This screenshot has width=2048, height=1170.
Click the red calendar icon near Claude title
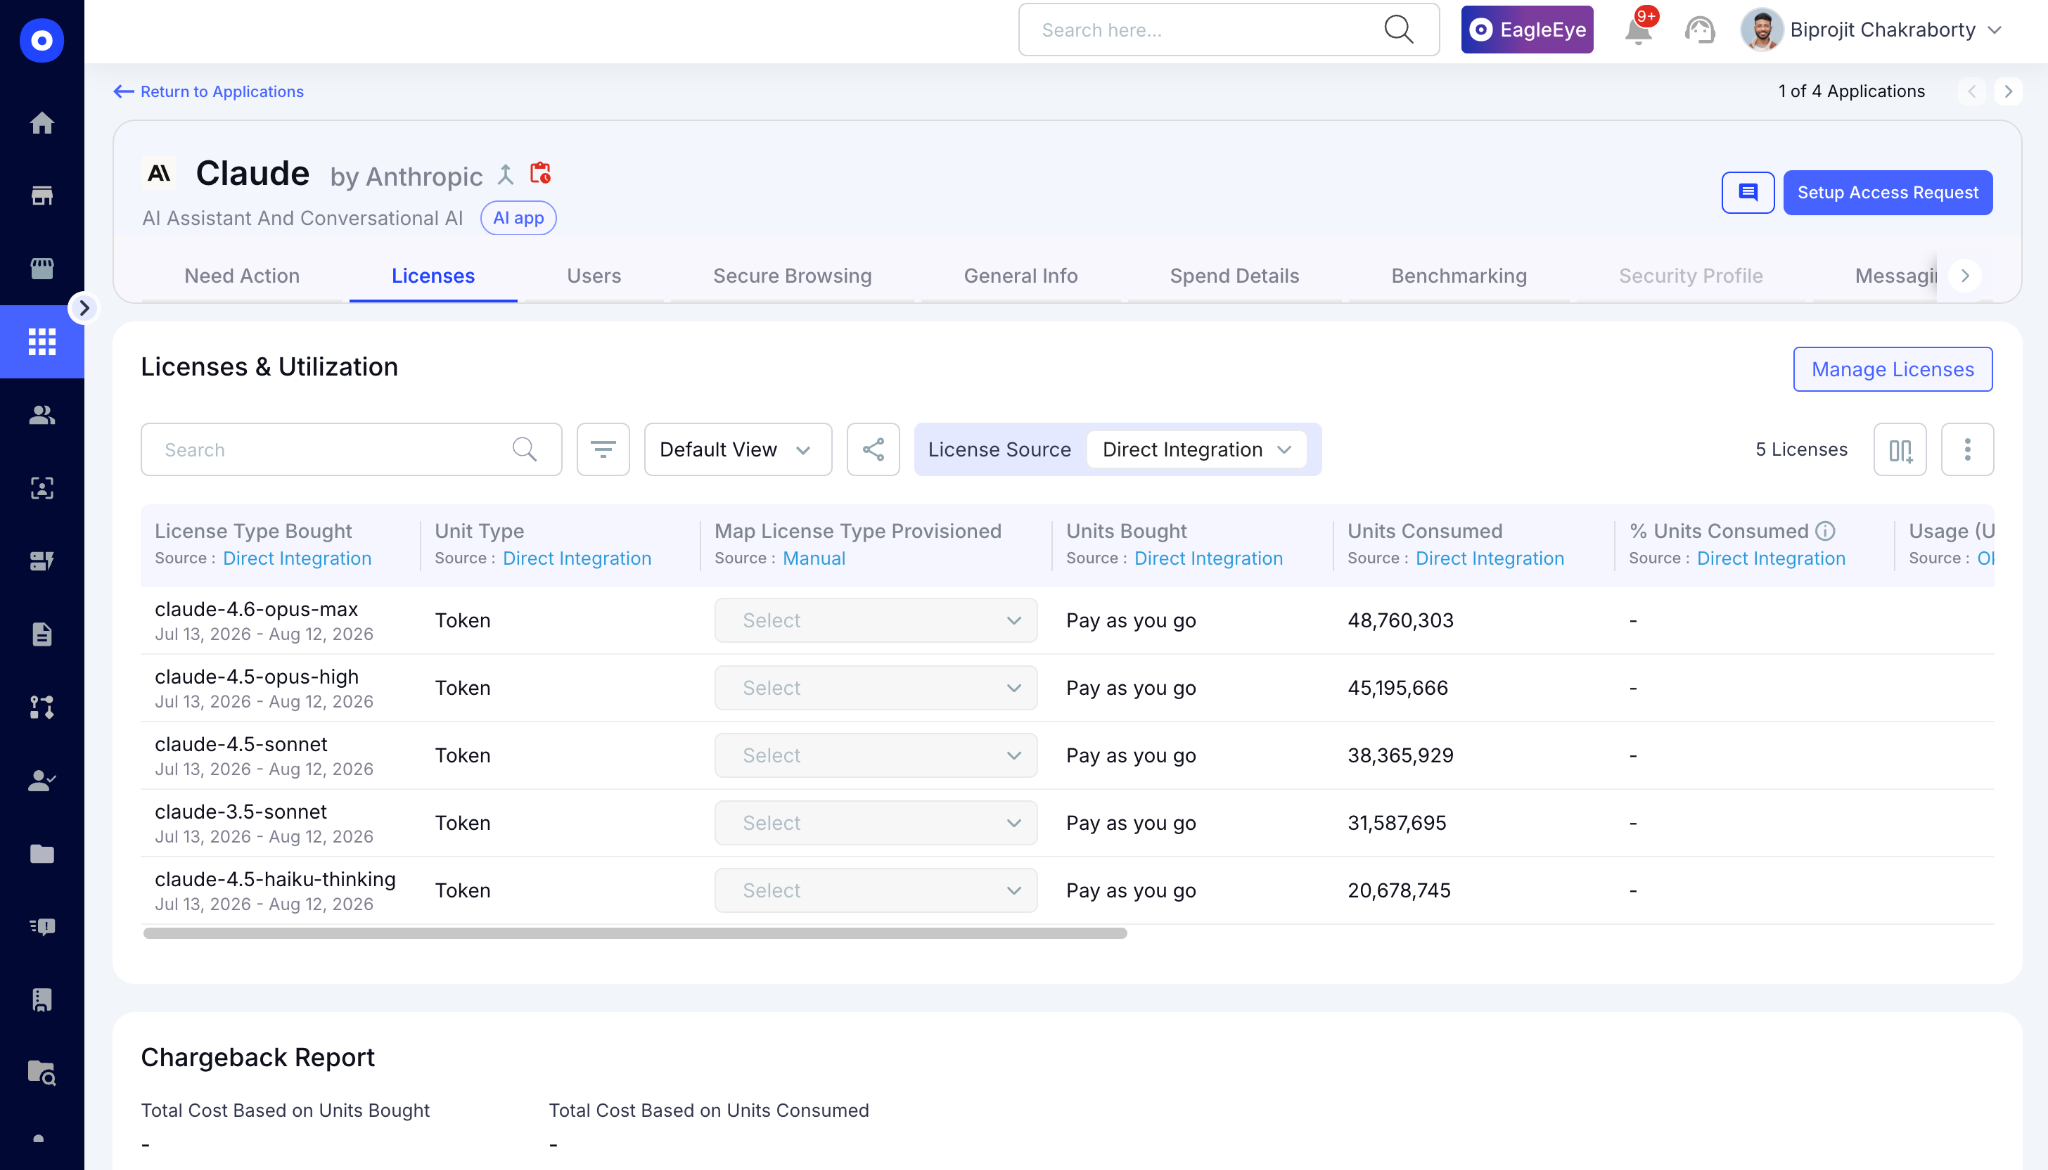(540, 173)
